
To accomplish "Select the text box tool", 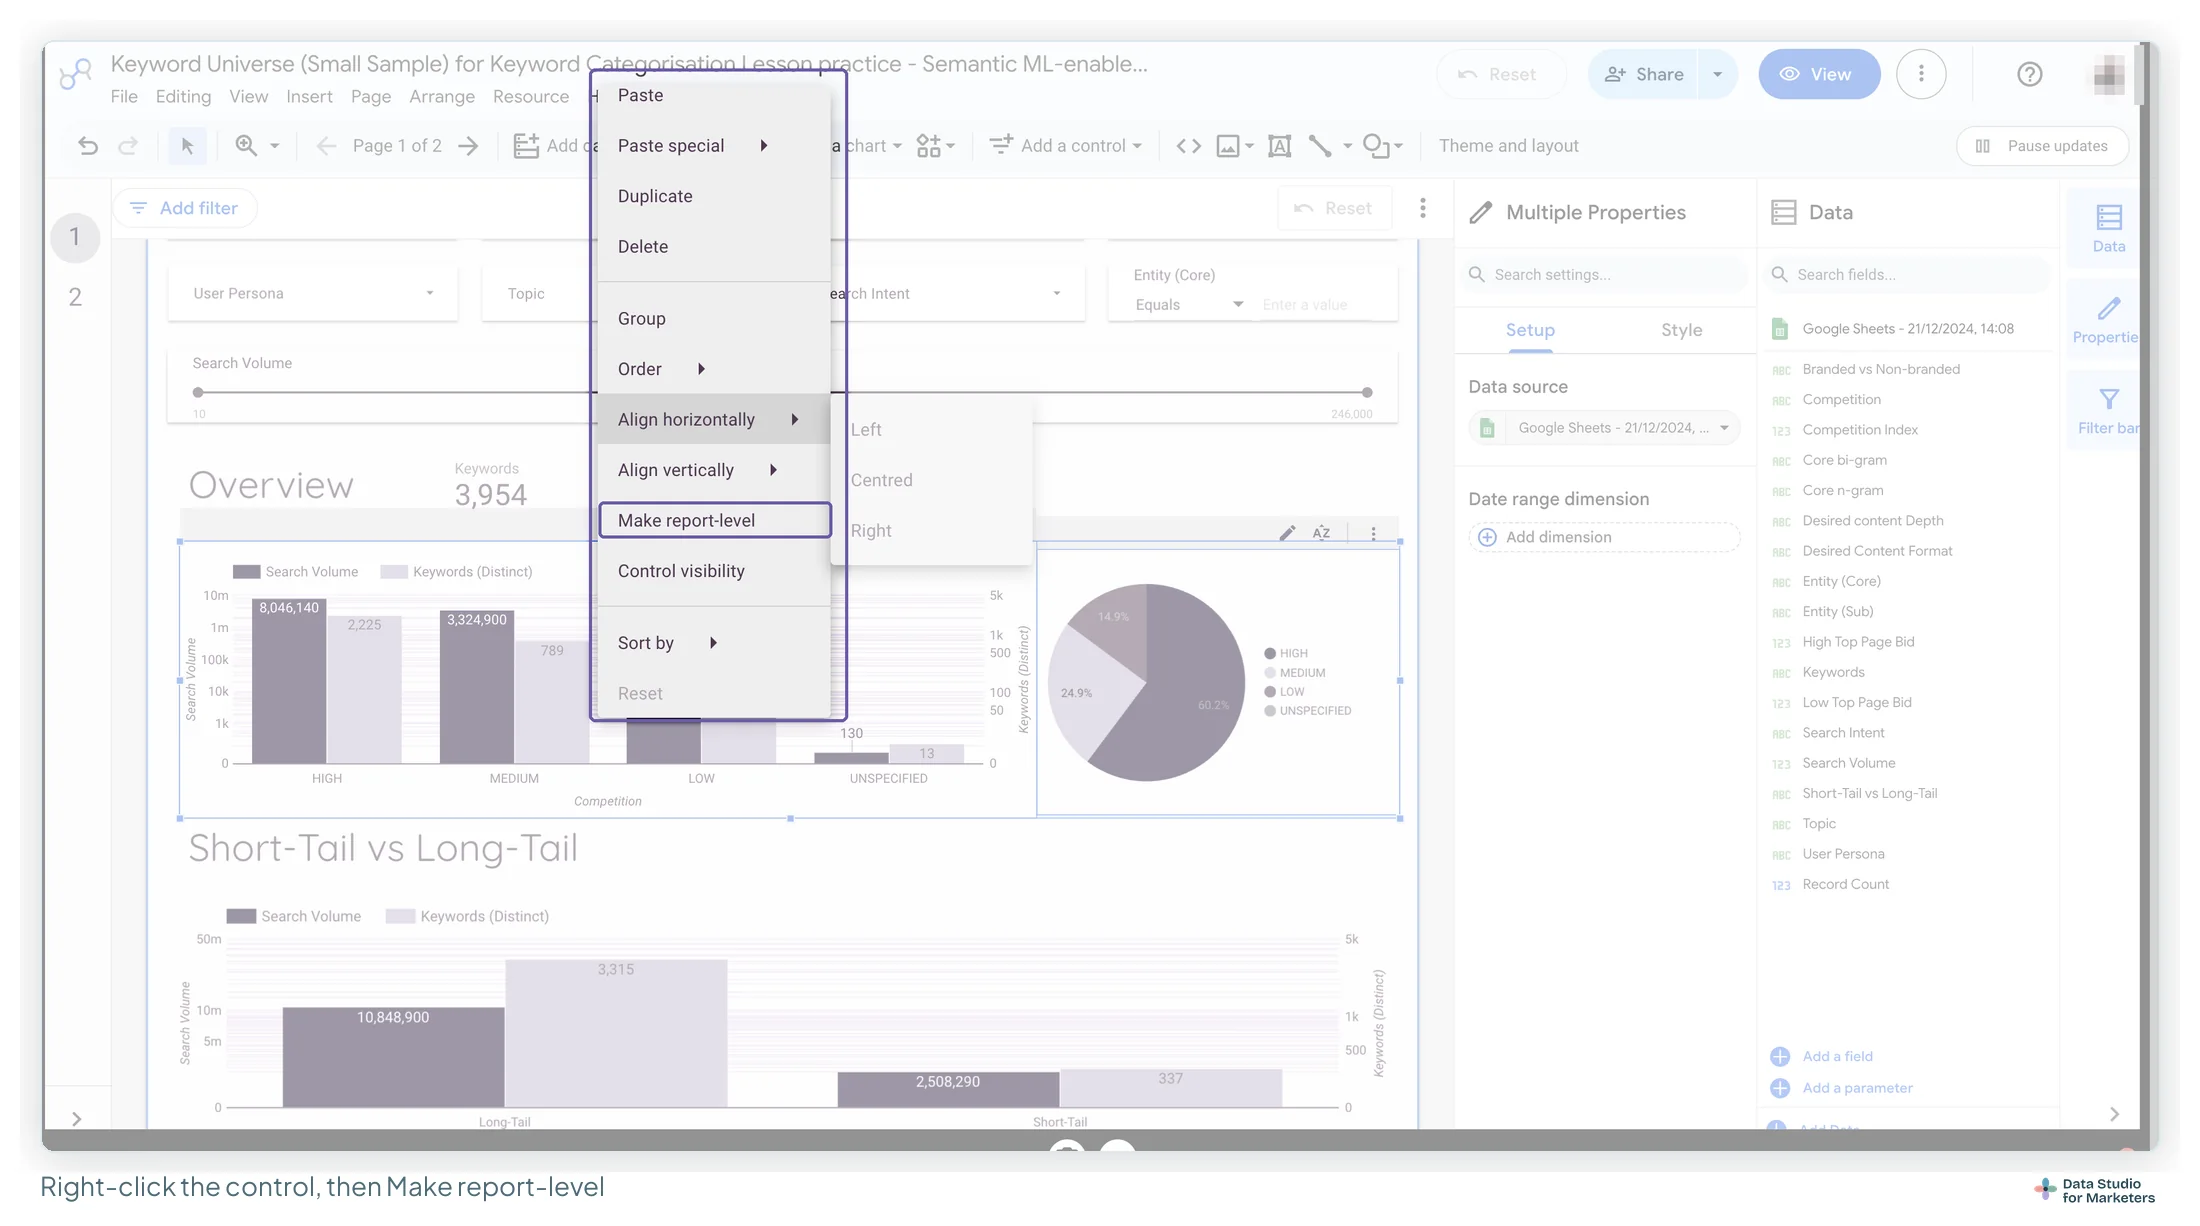I will coord(1279,146).
